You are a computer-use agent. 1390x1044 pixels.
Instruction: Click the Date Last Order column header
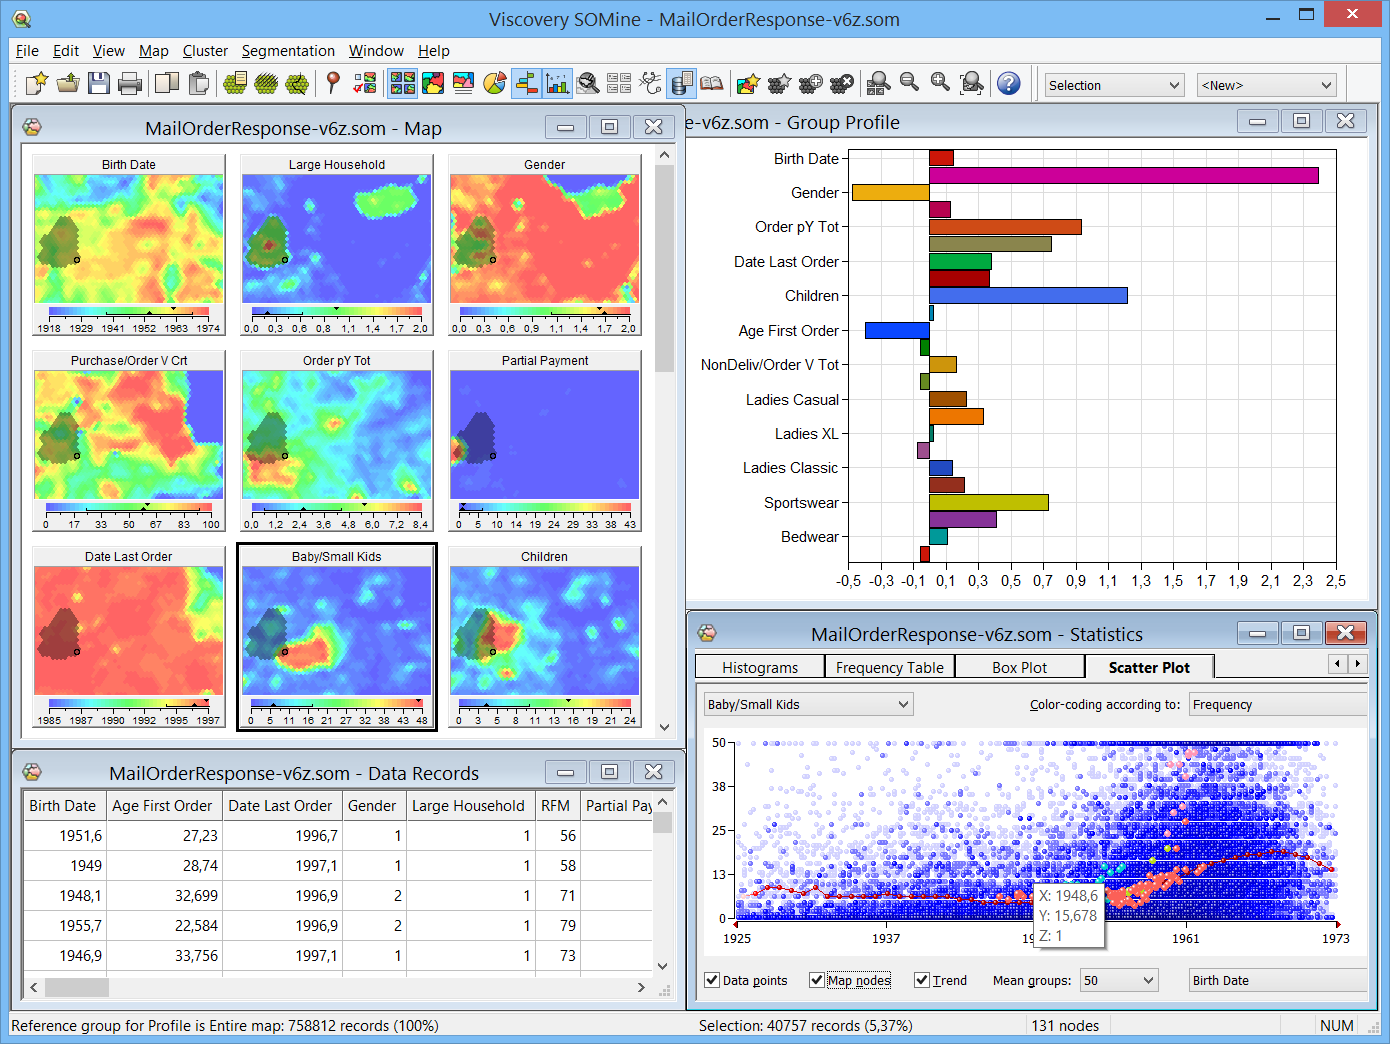(x=280, y=806)
